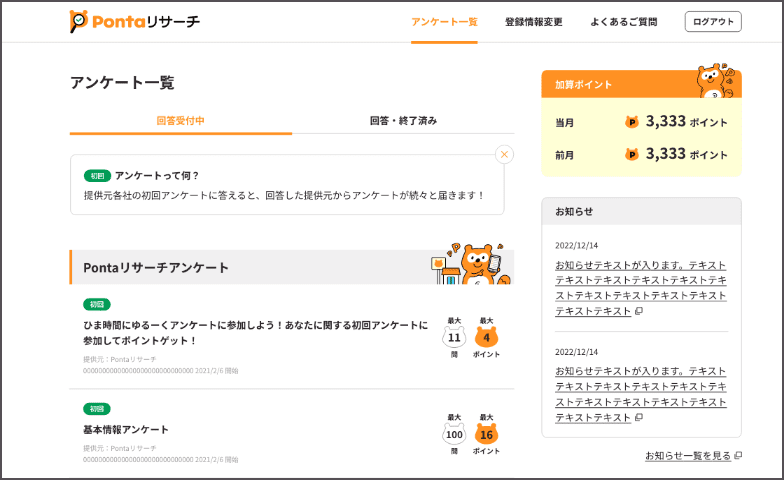Click the orange 16 points bear badge
The height and width of the screenshot is (480, 784).
pyautogui.click(x=486, y=434)
